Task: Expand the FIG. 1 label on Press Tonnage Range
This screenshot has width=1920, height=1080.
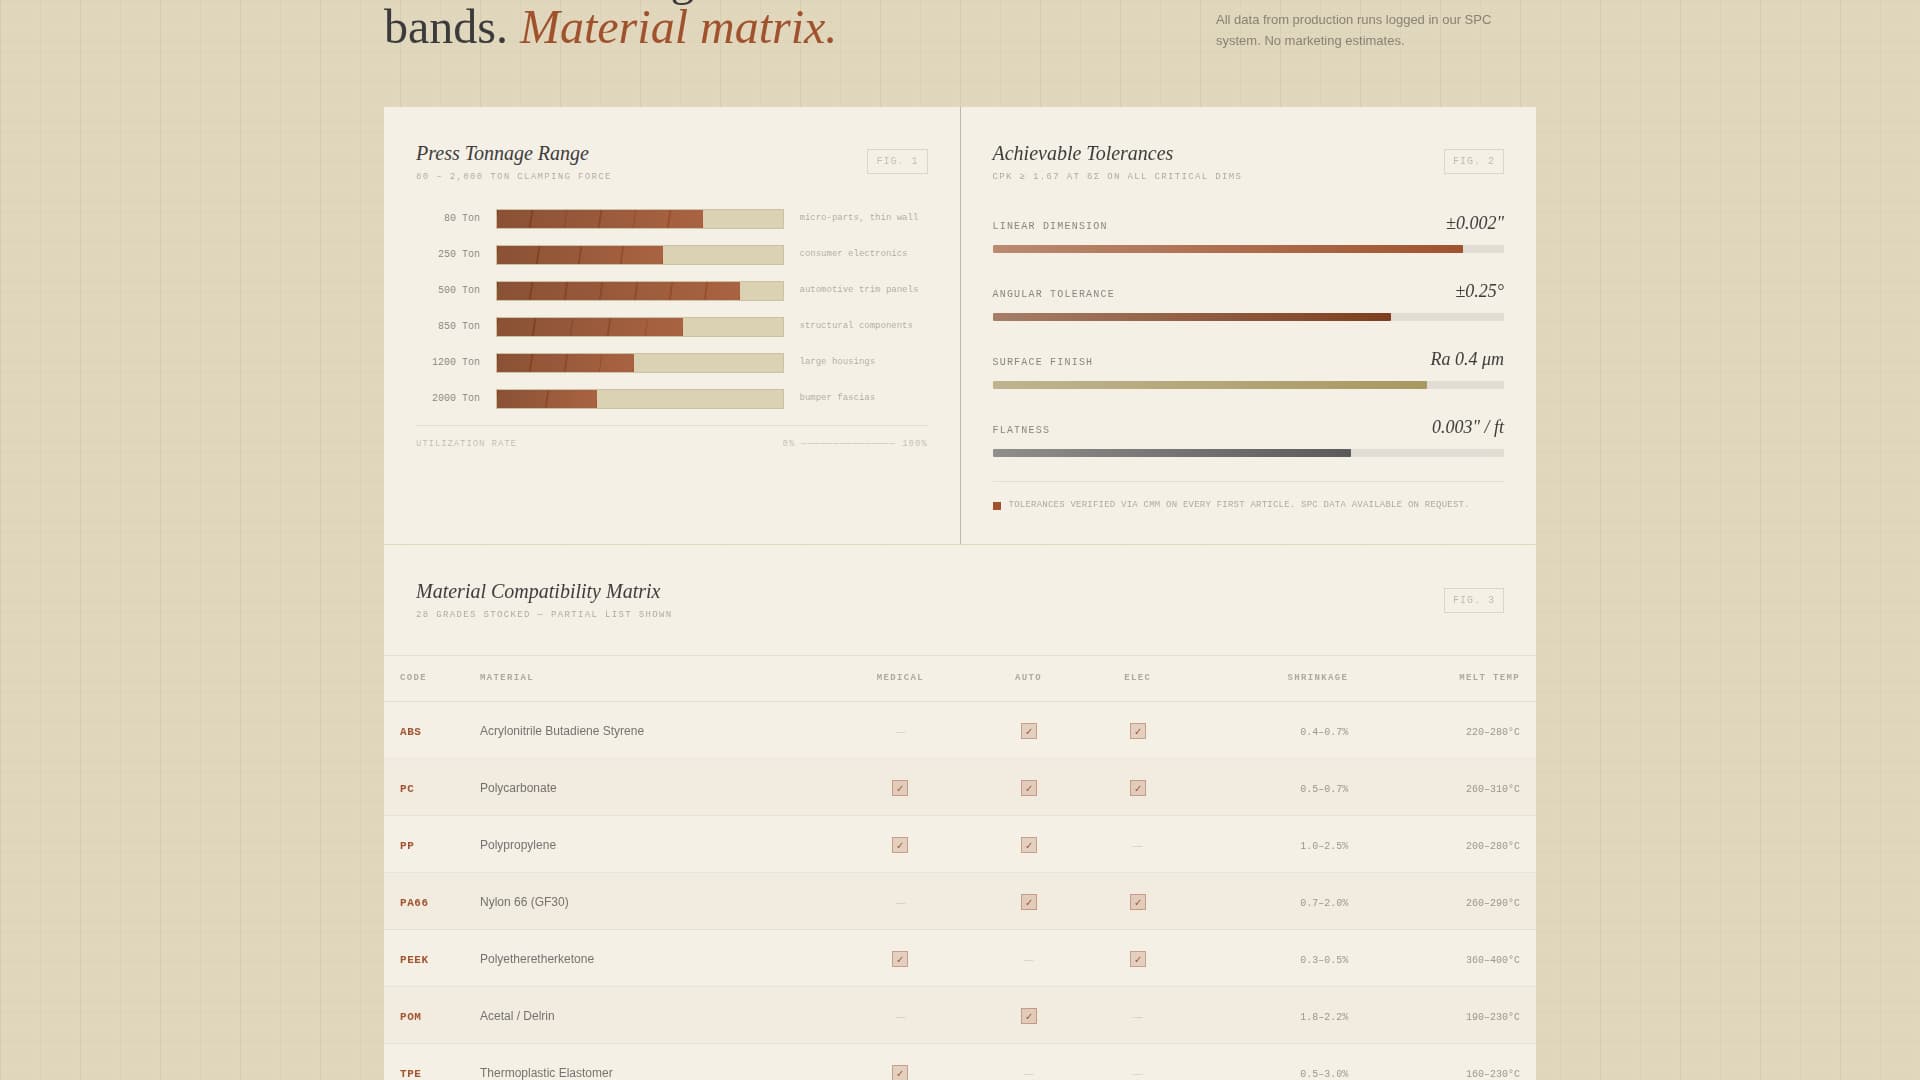Action: click(896, 161)
